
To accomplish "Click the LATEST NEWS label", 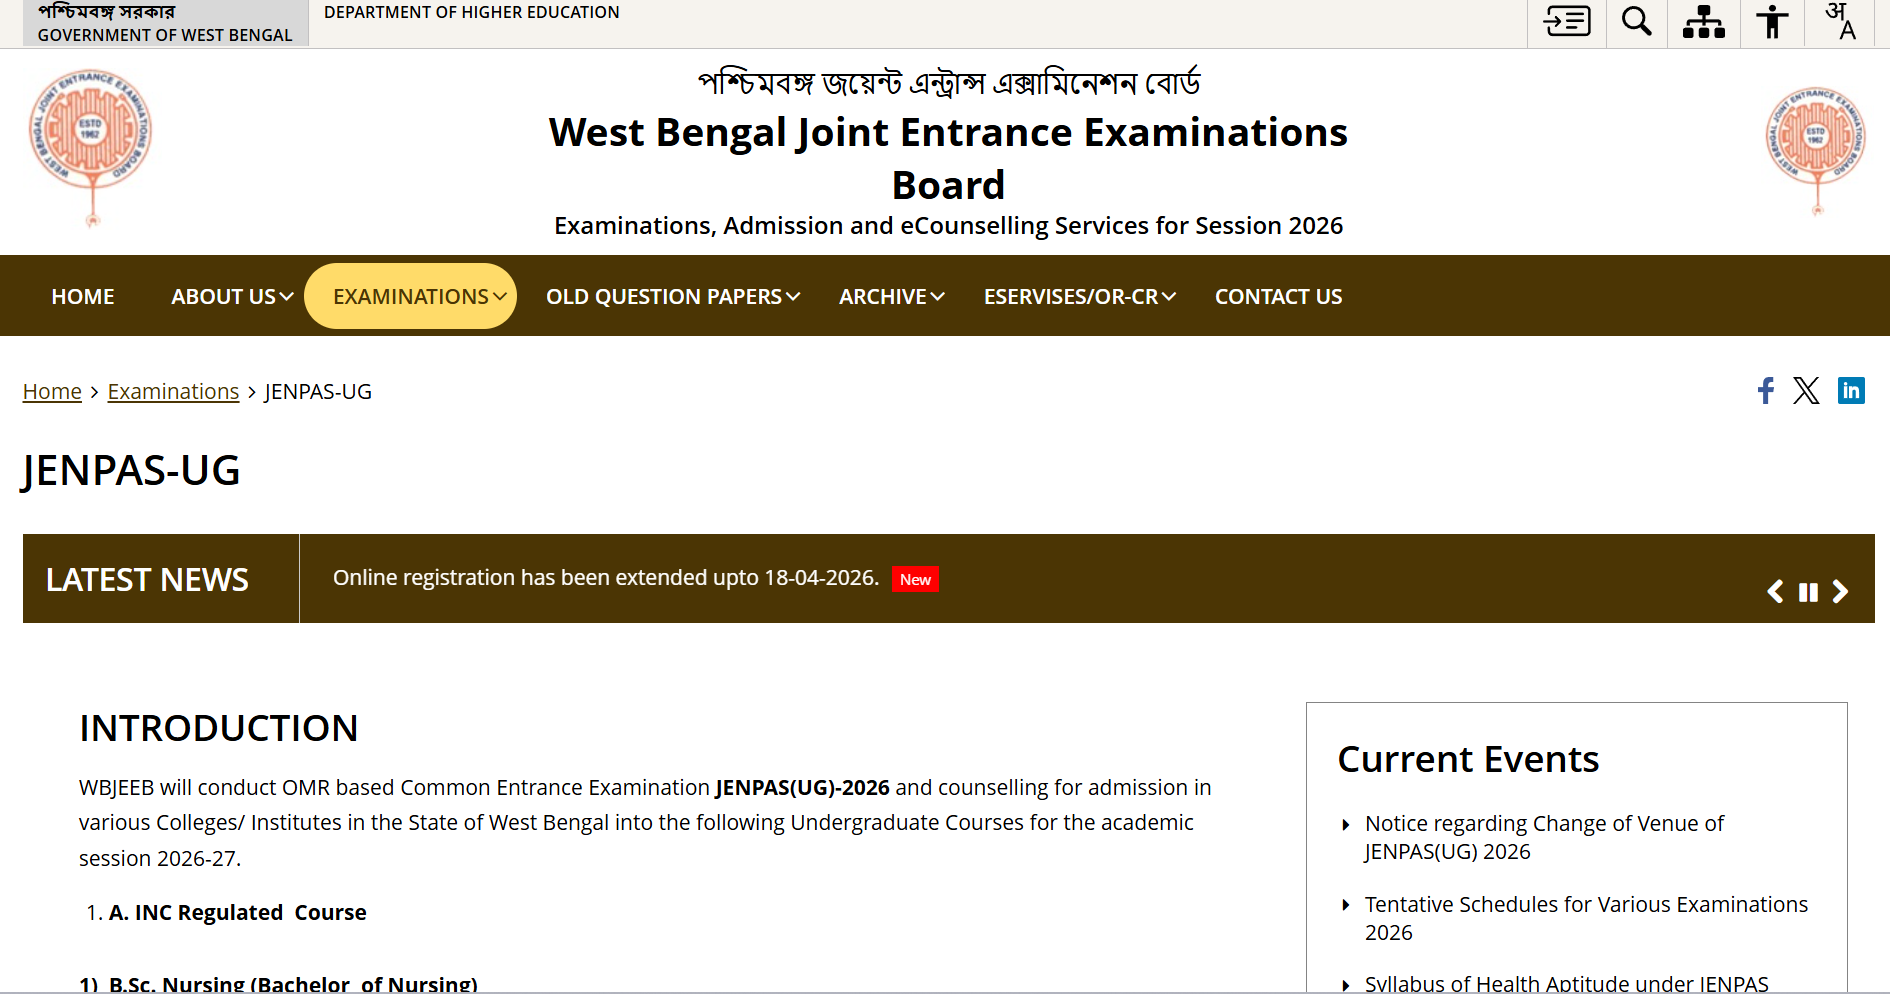I will (x=147, y=580).
